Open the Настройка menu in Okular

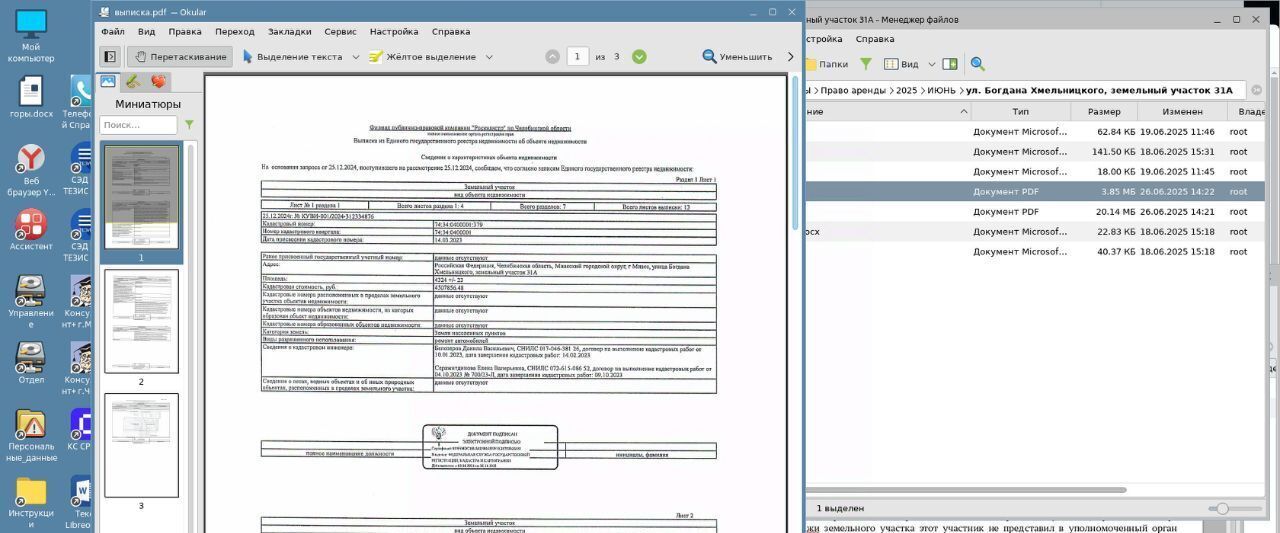pos(394,32)
